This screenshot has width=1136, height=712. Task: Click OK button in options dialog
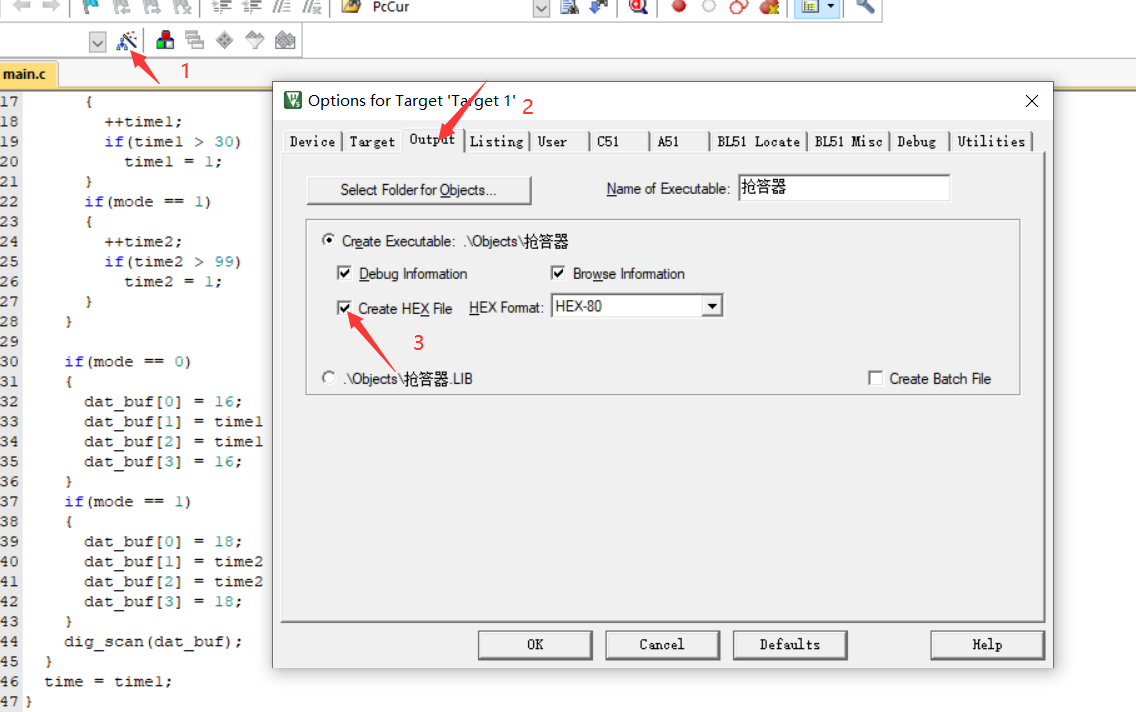pos(535,645)
